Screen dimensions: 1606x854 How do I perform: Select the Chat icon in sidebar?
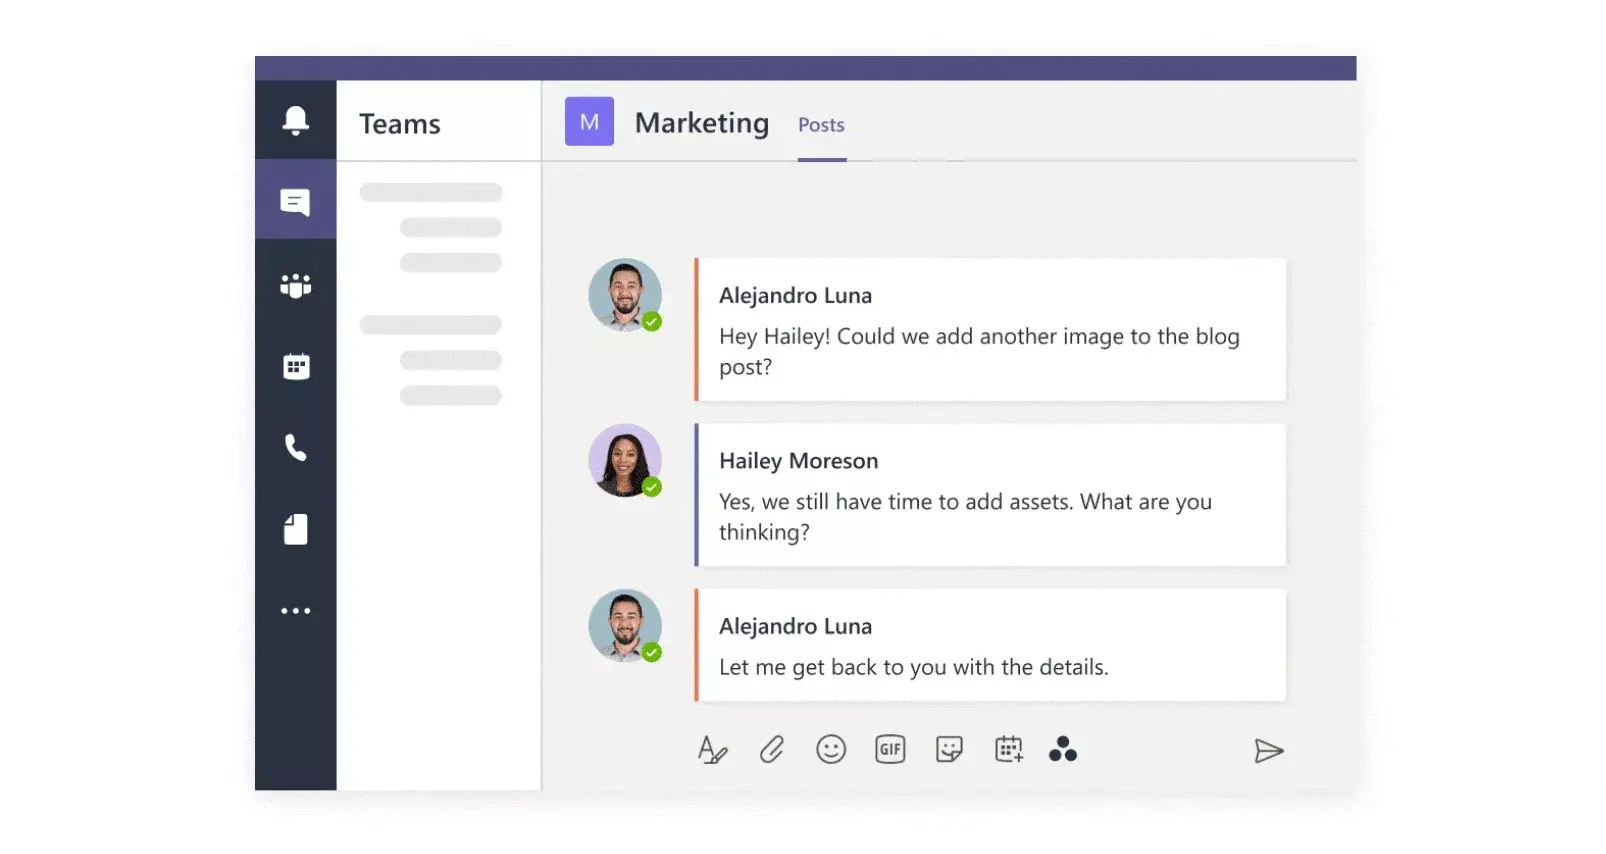tap(295, 201)
